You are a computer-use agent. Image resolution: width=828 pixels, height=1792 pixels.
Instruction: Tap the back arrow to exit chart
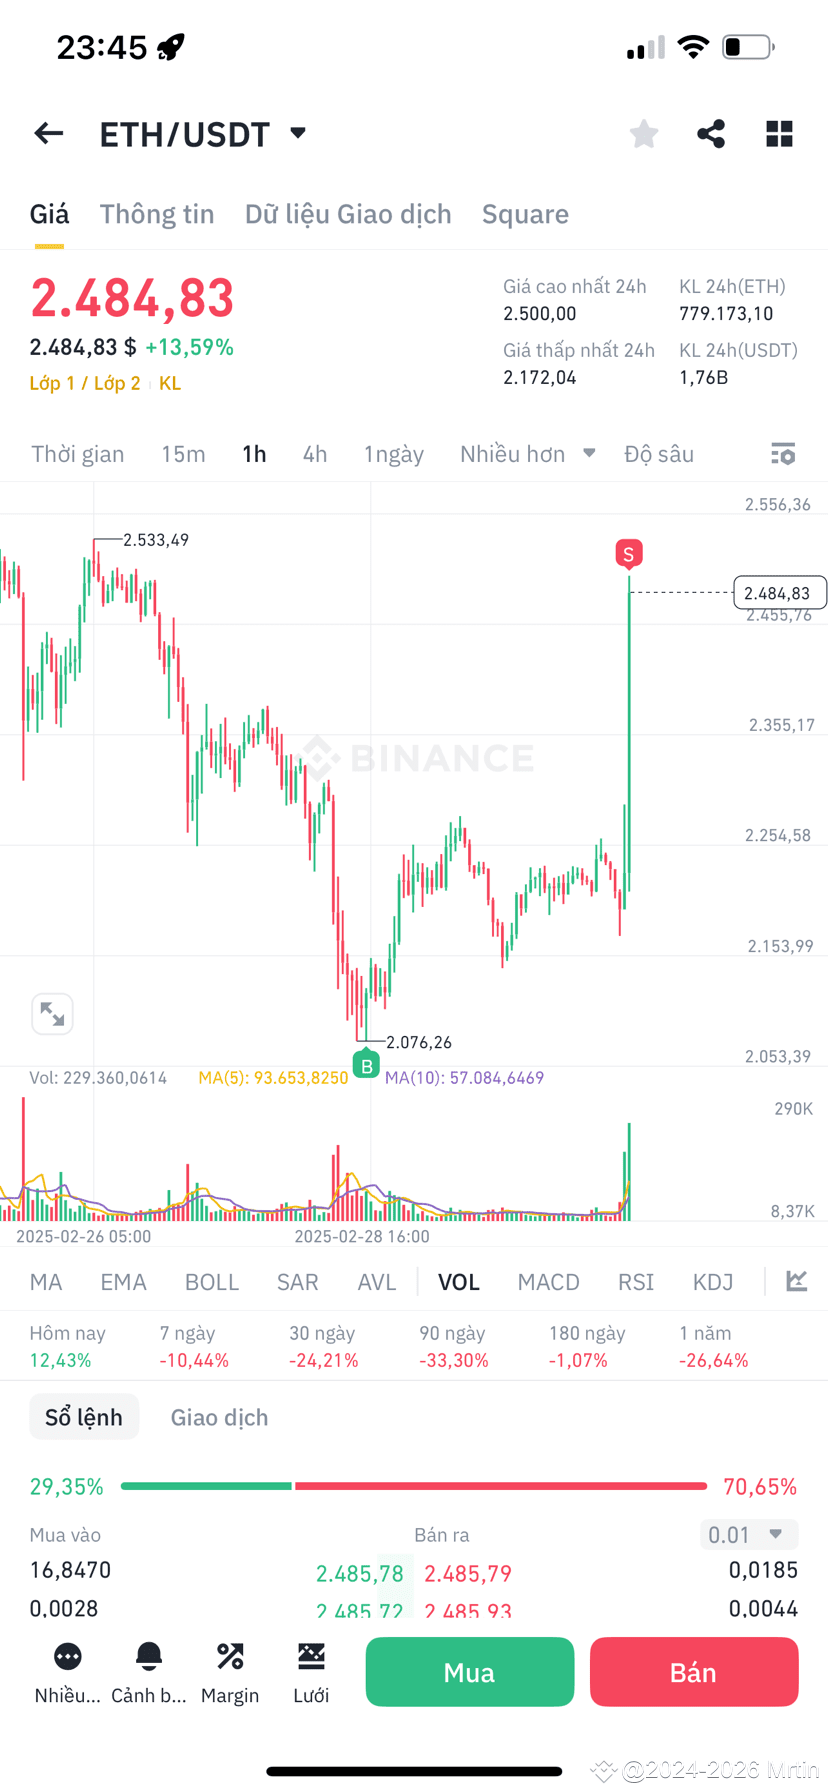48,133
